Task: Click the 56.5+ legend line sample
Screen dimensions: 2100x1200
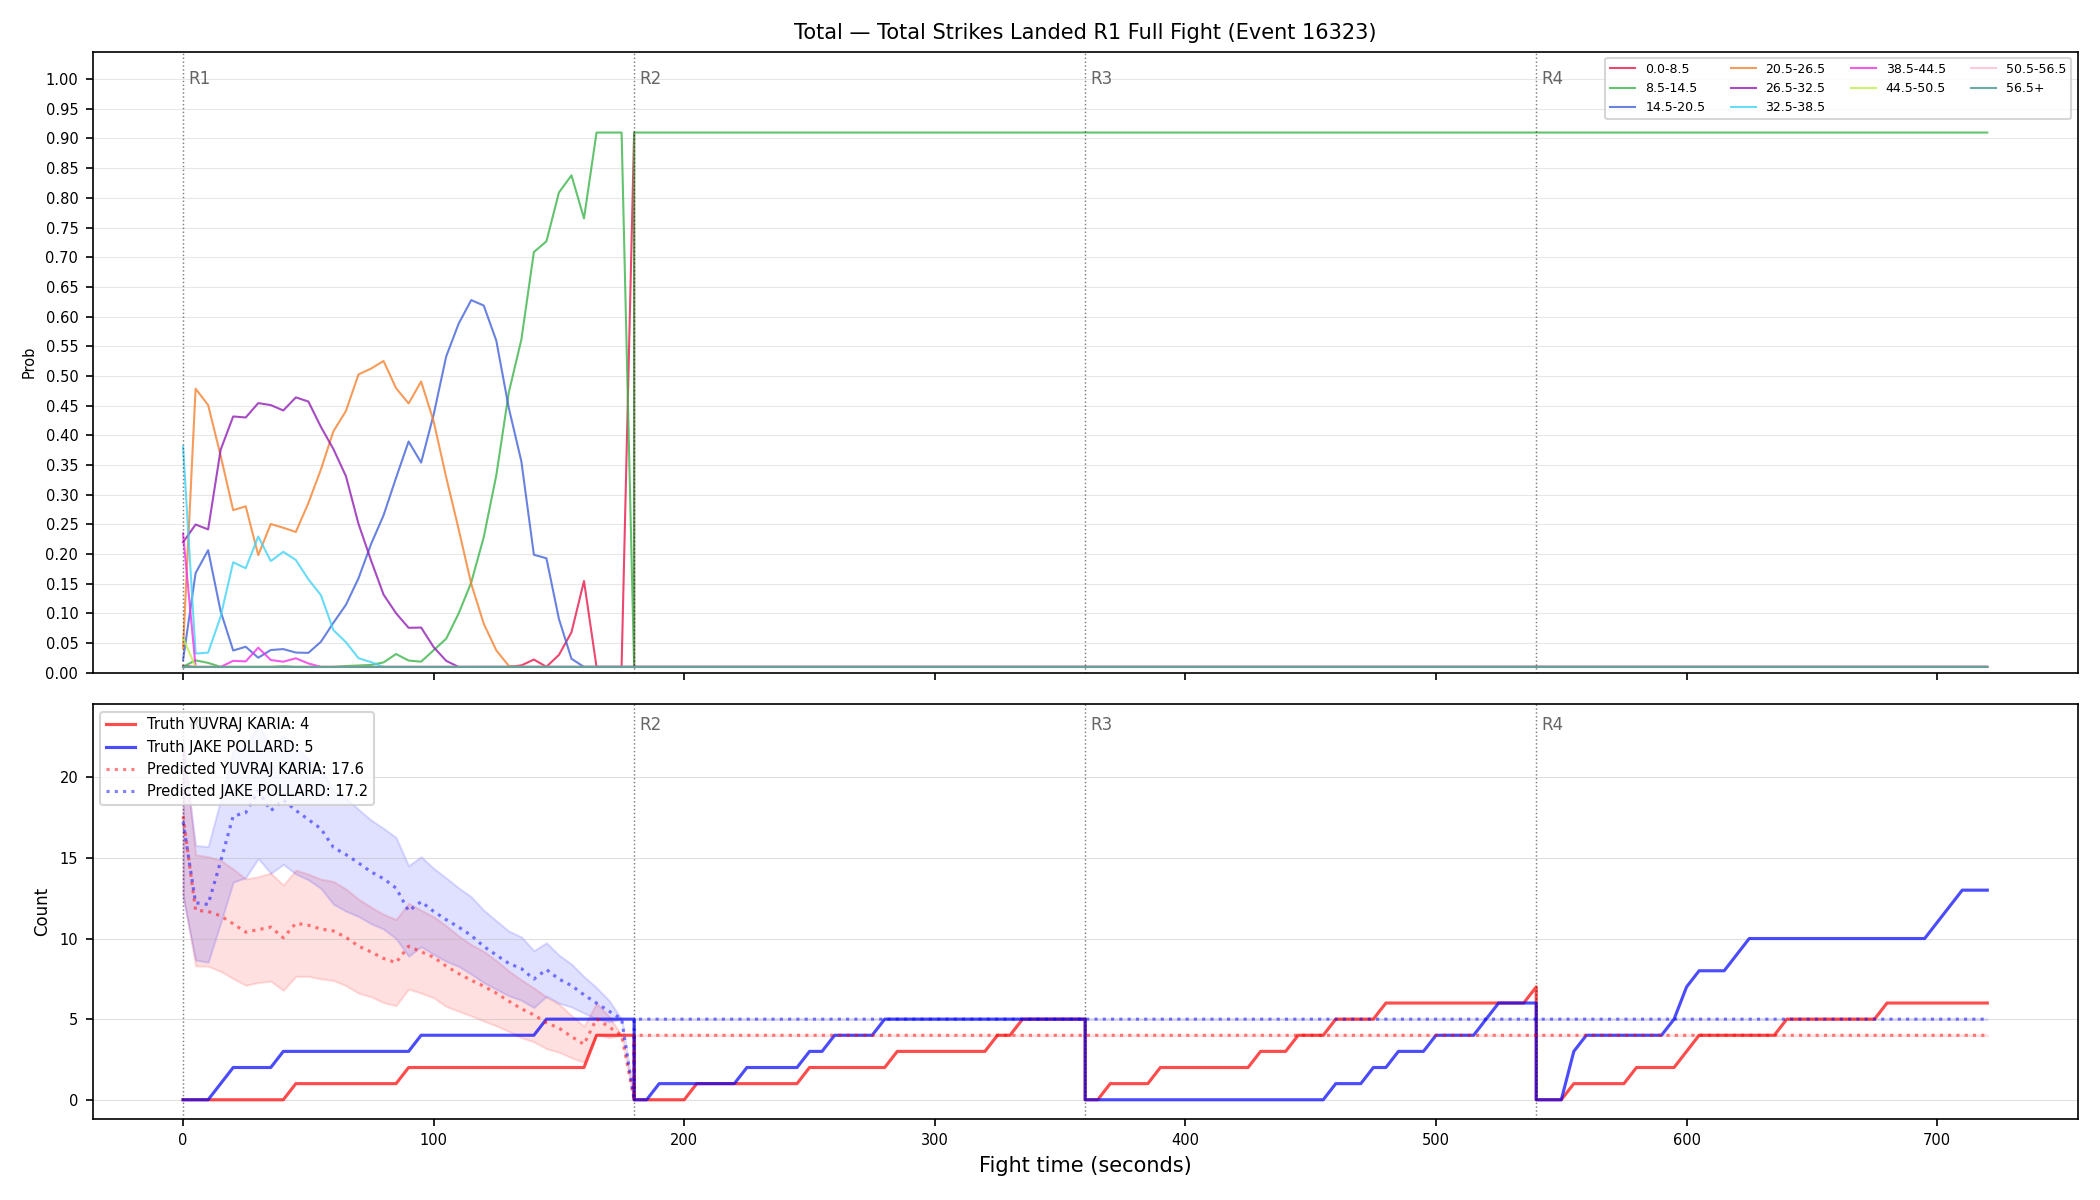Action: point(1983,88)
